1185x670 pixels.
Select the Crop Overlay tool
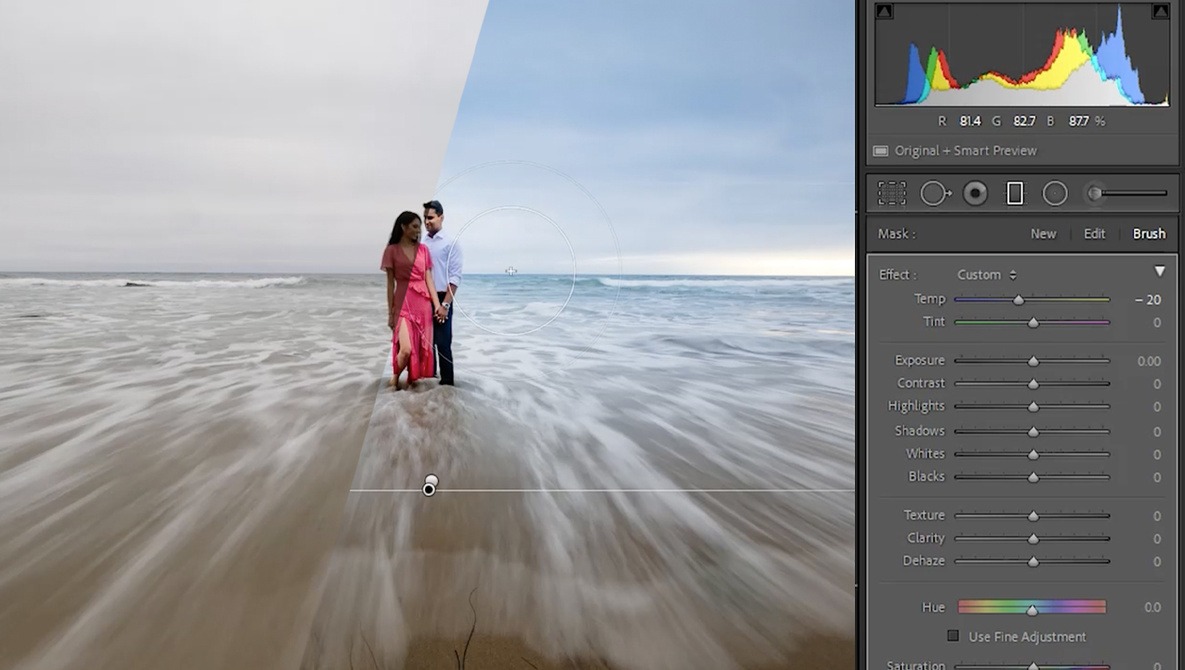tap(892, 193)
